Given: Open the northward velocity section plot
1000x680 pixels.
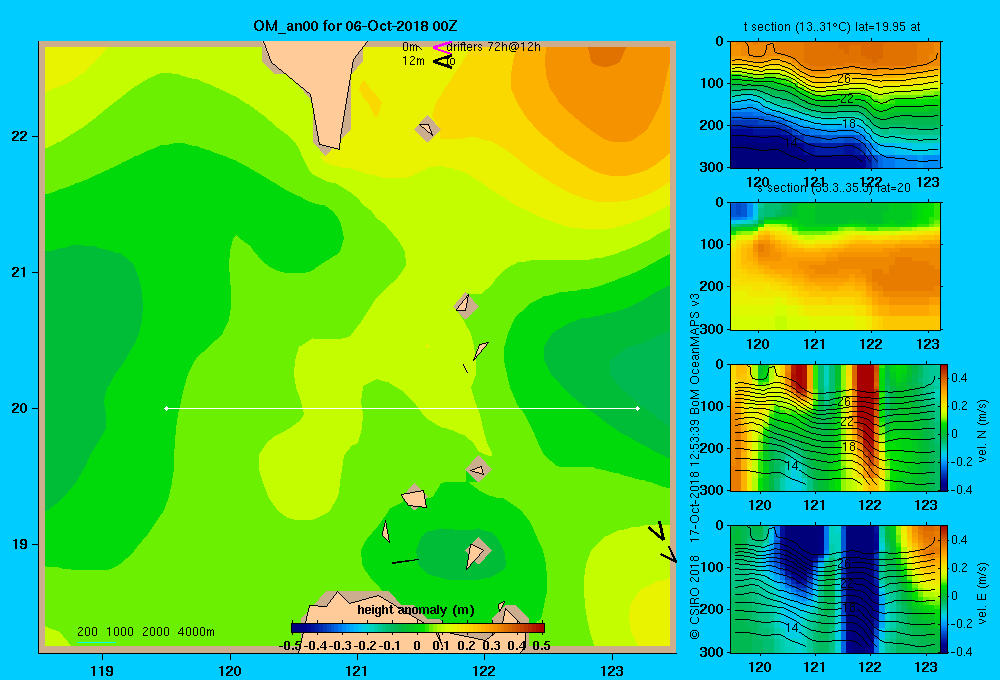Looking at the screenshot, I should (835, 427).
